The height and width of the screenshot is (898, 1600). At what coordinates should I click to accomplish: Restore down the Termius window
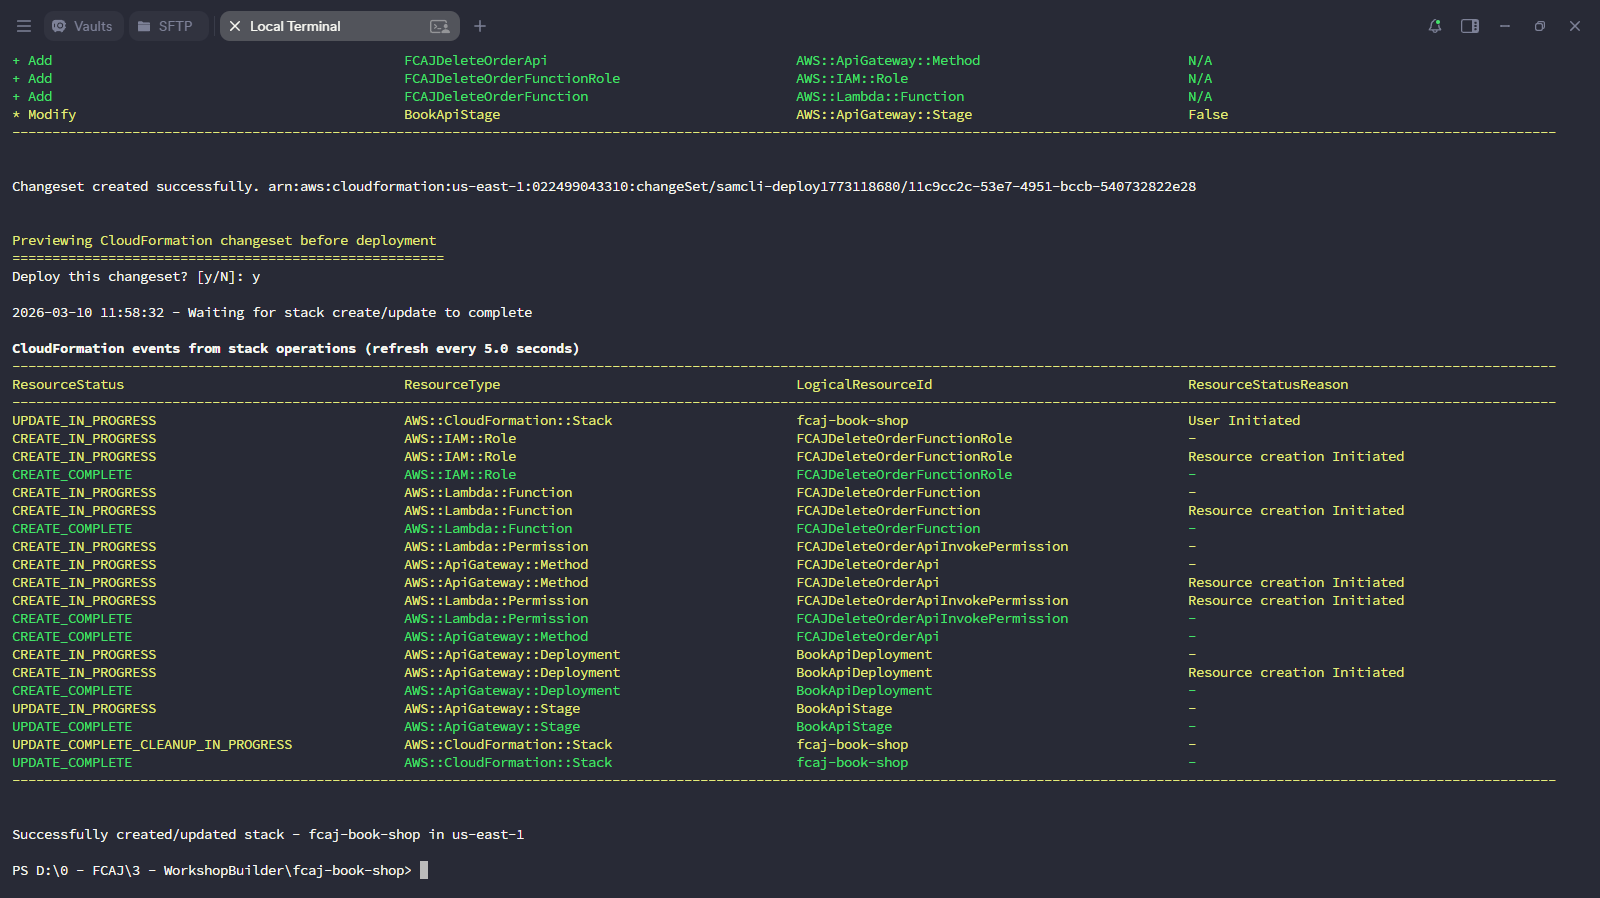point(1540,26)
